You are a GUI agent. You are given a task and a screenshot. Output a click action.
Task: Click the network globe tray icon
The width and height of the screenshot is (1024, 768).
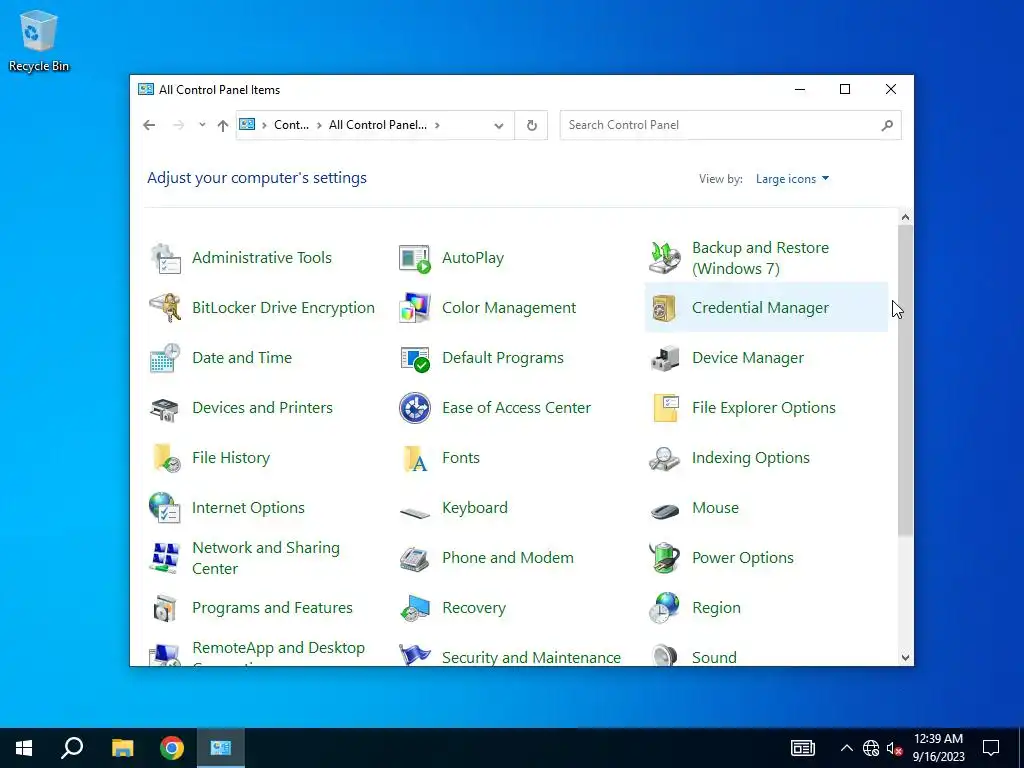click(x=871, y=748)
